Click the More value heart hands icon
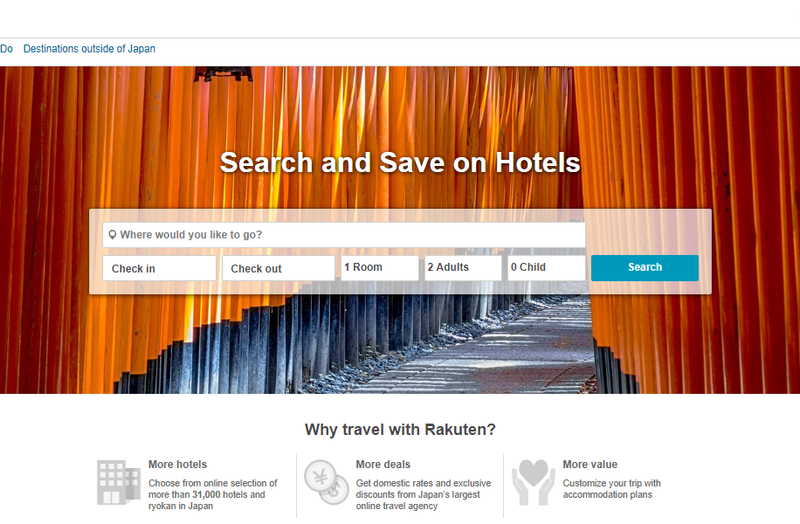This screenshot has height=524, width=800. tap(533, 482)
